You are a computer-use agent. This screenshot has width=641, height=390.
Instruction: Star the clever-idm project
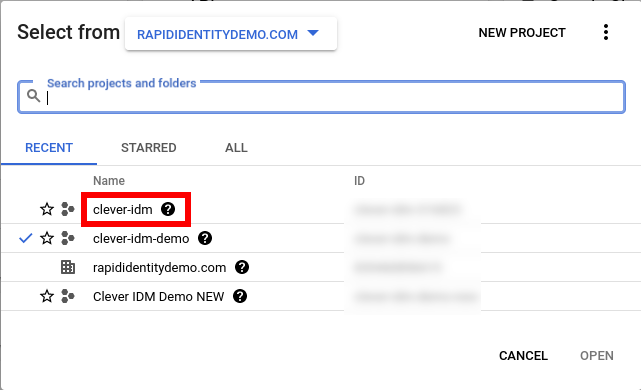click(47, 209)
